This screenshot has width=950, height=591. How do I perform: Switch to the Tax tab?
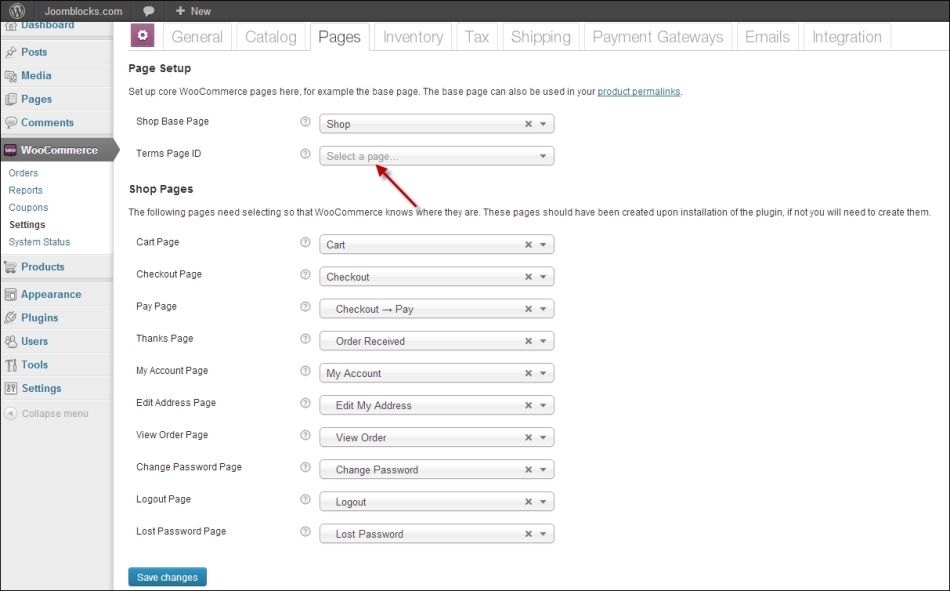coord(477,37)
